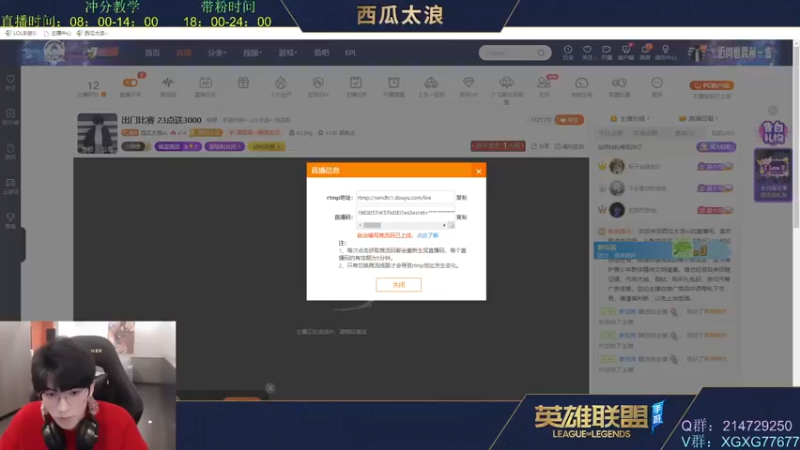This screenshot has width=800, height=450.
Task: Dismiss the bar below the video with X
Action: point(270,388)
